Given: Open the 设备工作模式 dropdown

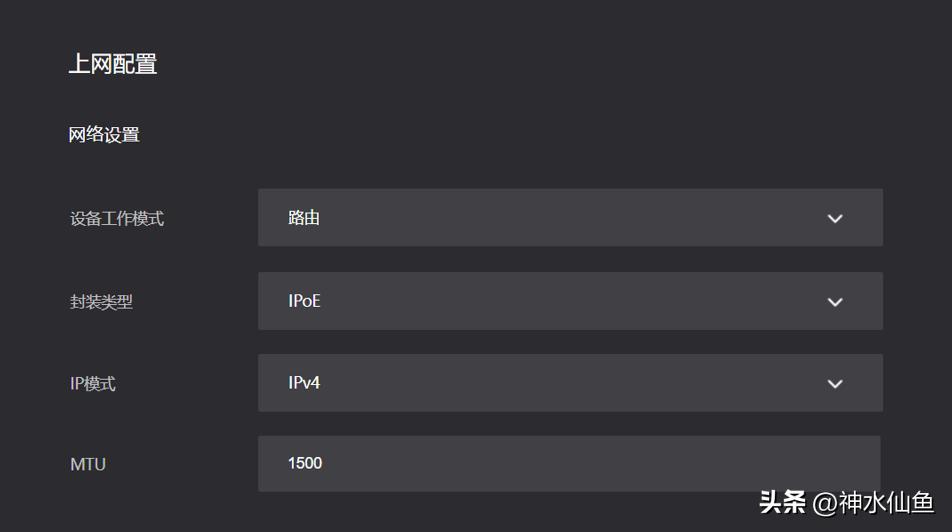Looking at the screenshot, I should tap(570, 218).
